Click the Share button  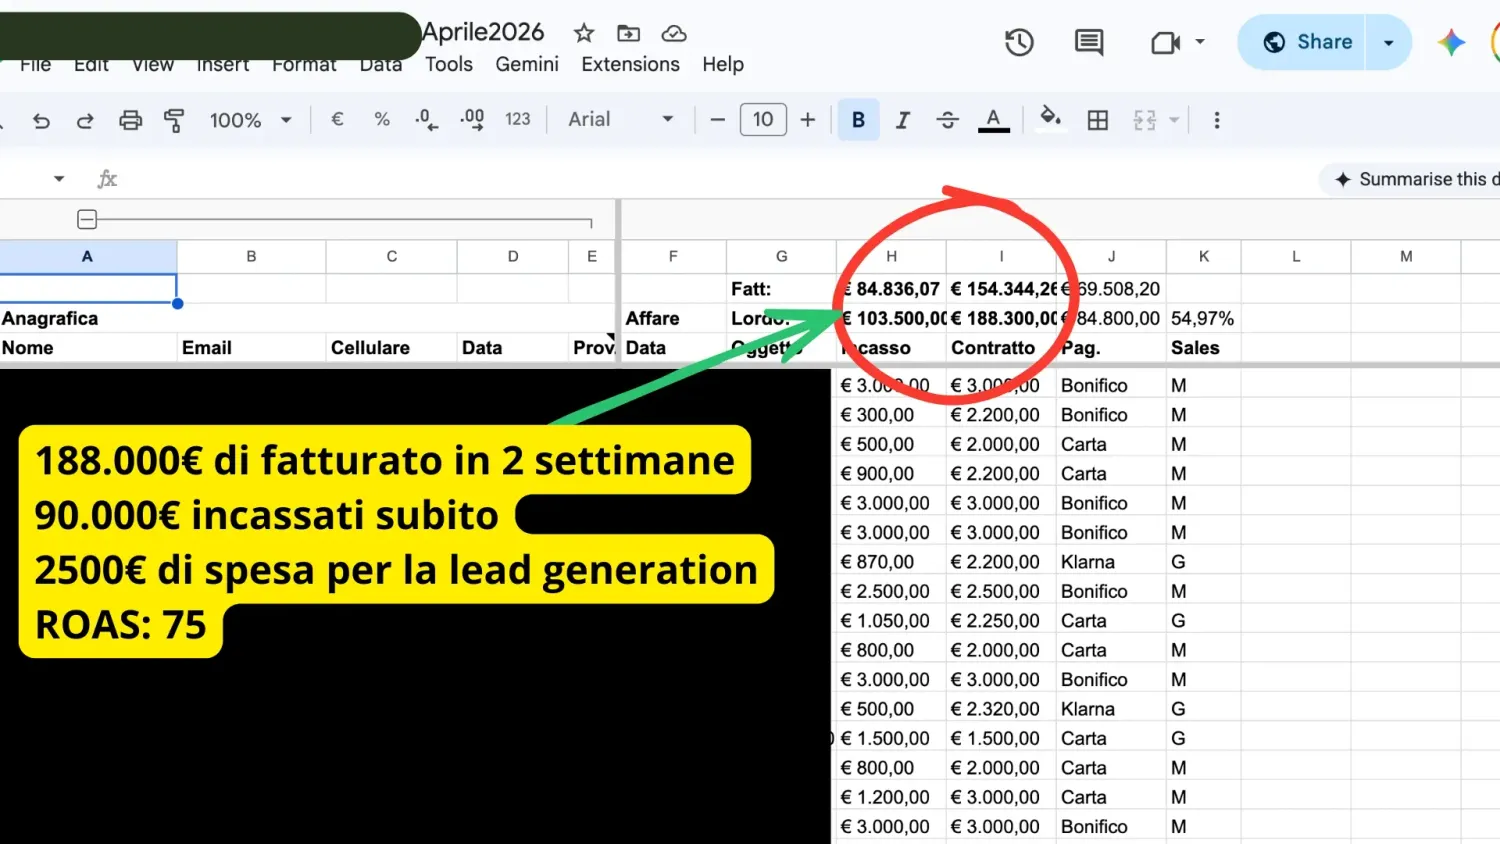coord(1302,42)
